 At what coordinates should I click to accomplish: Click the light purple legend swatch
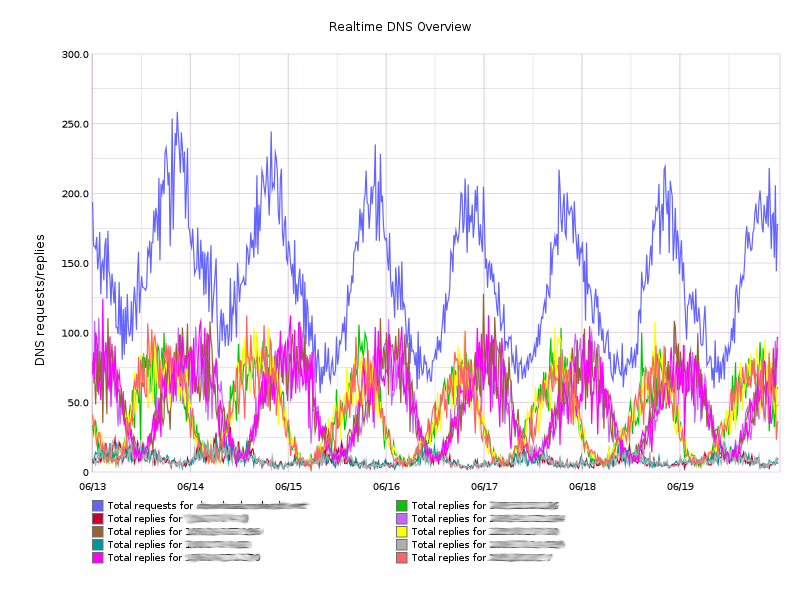coord(402,519)
